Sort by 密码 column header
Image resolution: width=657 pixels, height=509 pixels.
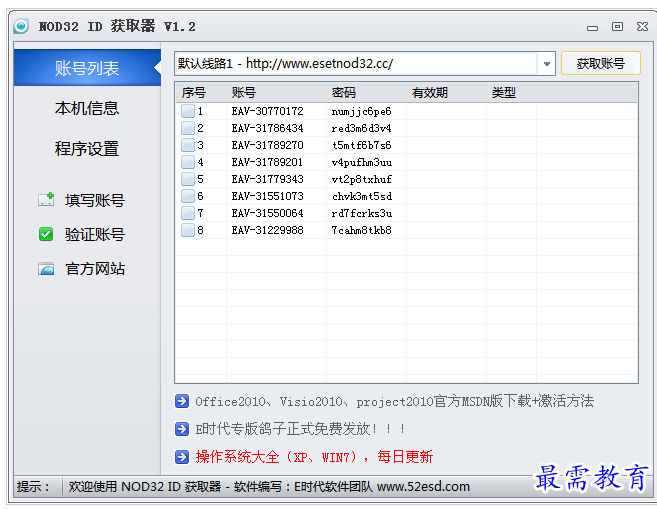(x=344, y=93)
